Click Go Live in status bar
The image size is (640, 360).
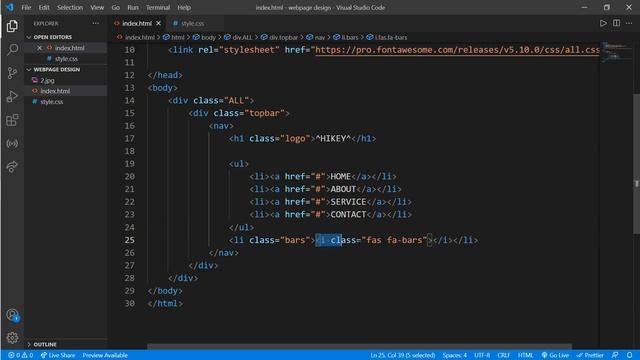click(555, 355)
